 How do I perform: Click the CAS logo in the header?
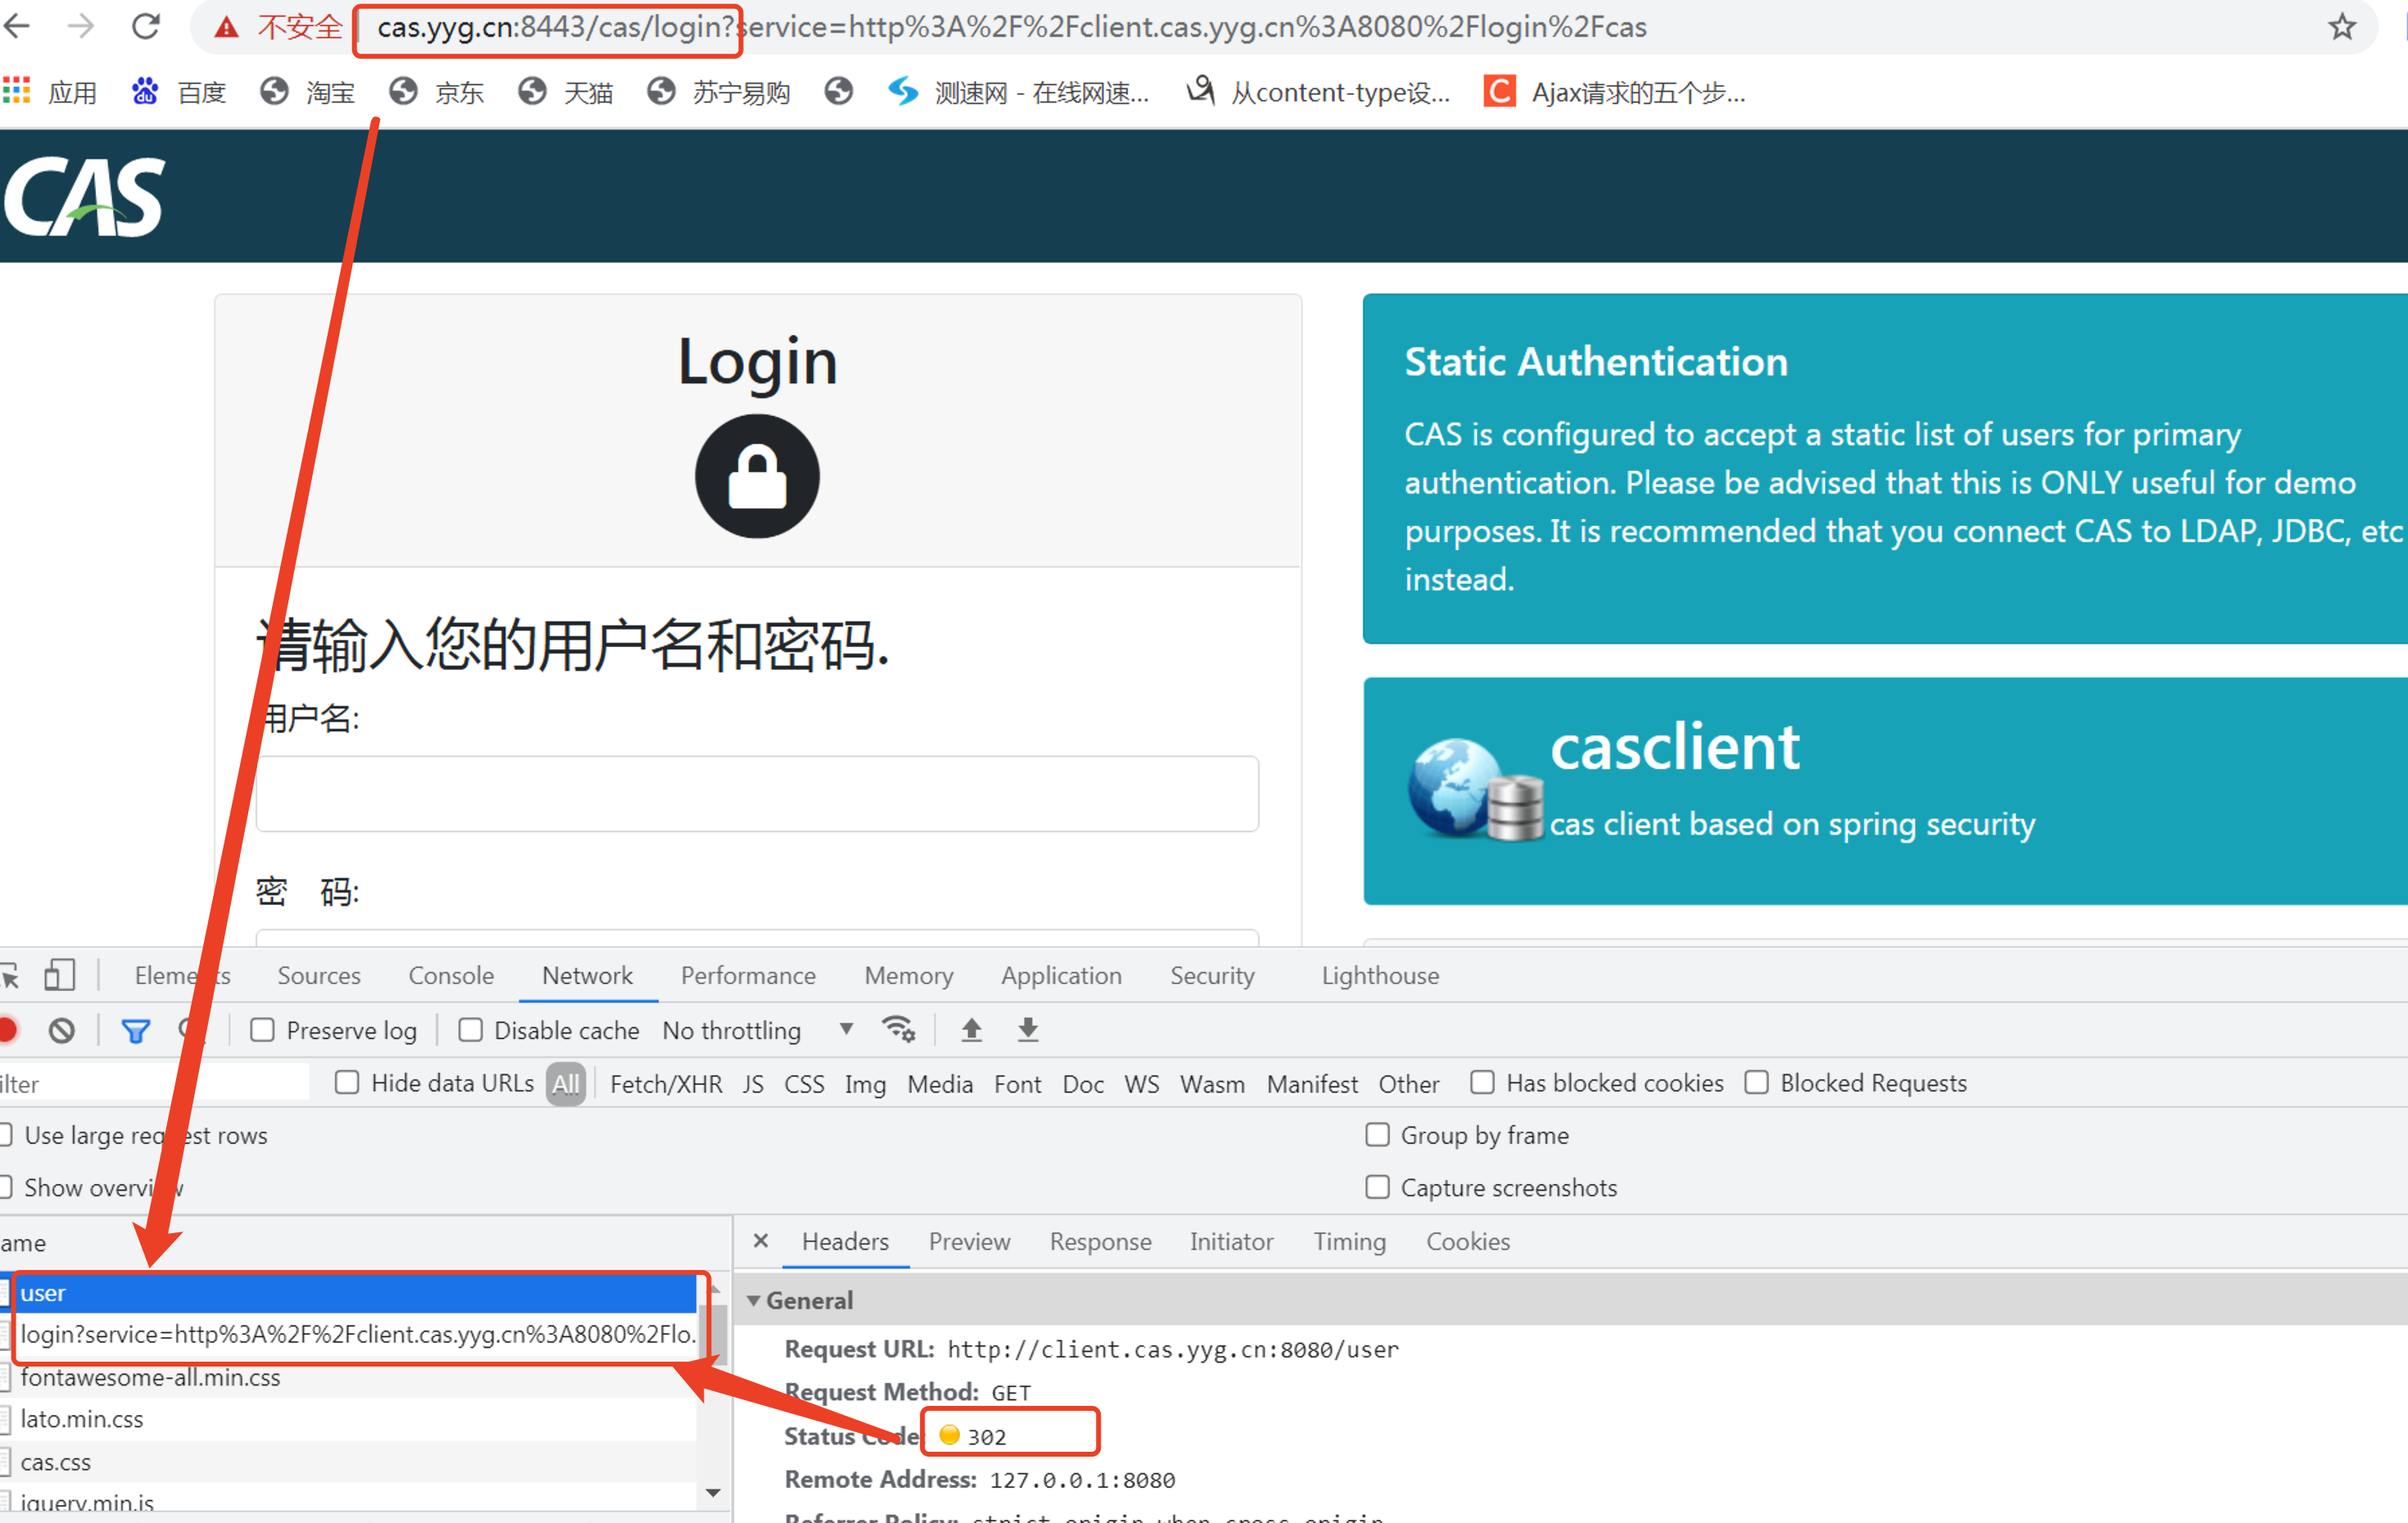click(x=84, y=196)
